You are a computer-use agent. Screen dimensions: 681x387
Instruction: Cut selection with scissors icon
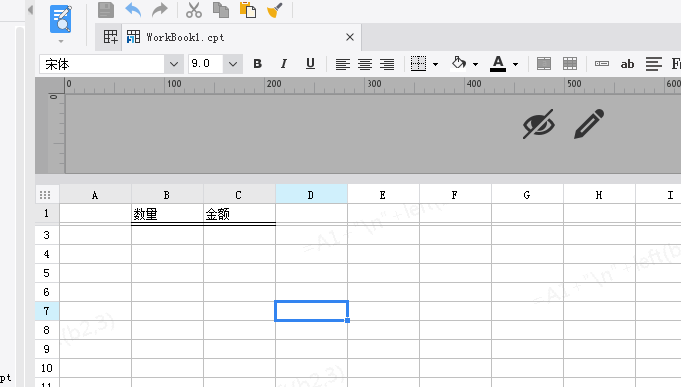[194, 10]
